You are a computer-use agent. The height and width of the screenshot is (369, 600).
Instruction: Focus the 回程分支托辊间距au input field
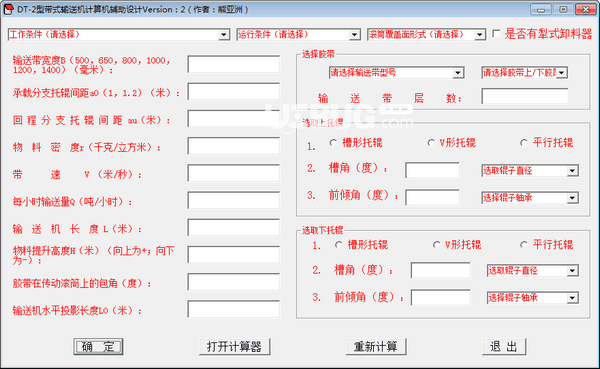(x=234, y=119)
